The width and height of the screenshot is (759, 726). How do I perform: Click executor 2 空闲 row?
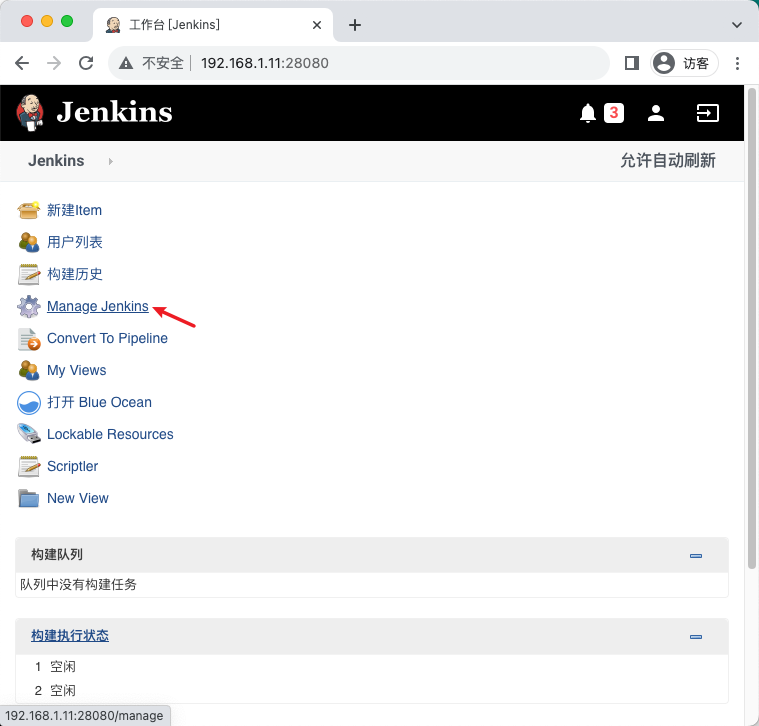(372, 691)
